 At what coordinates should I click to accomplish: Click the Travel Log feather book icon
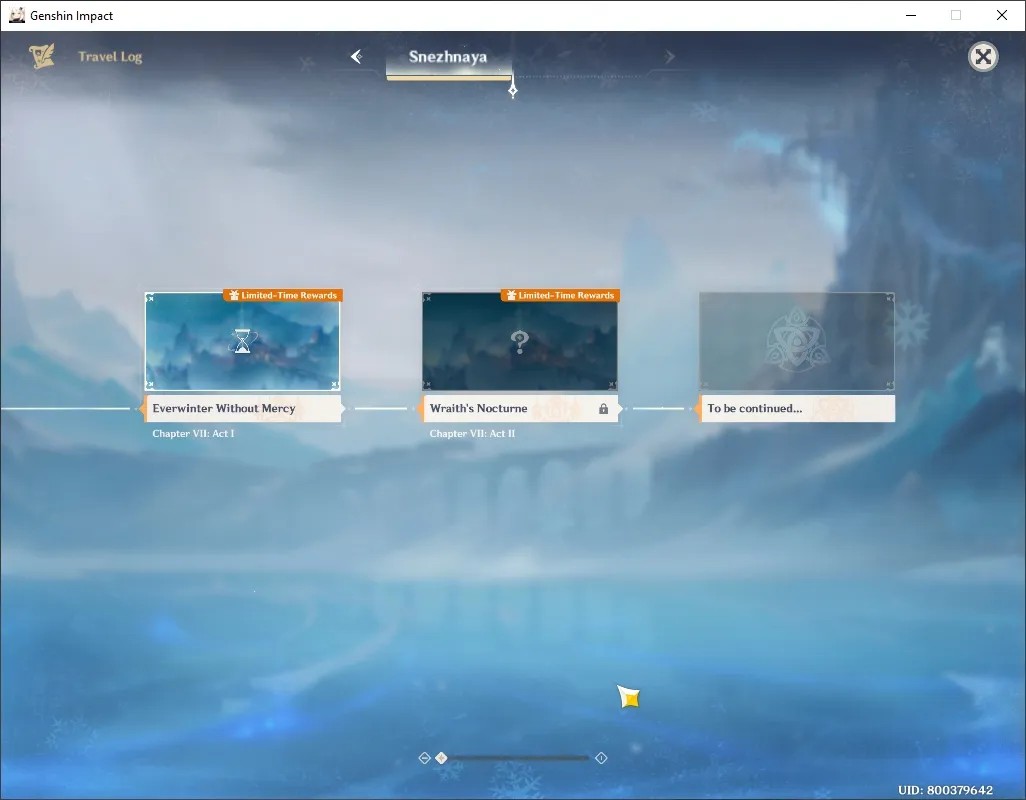point(42,56)
